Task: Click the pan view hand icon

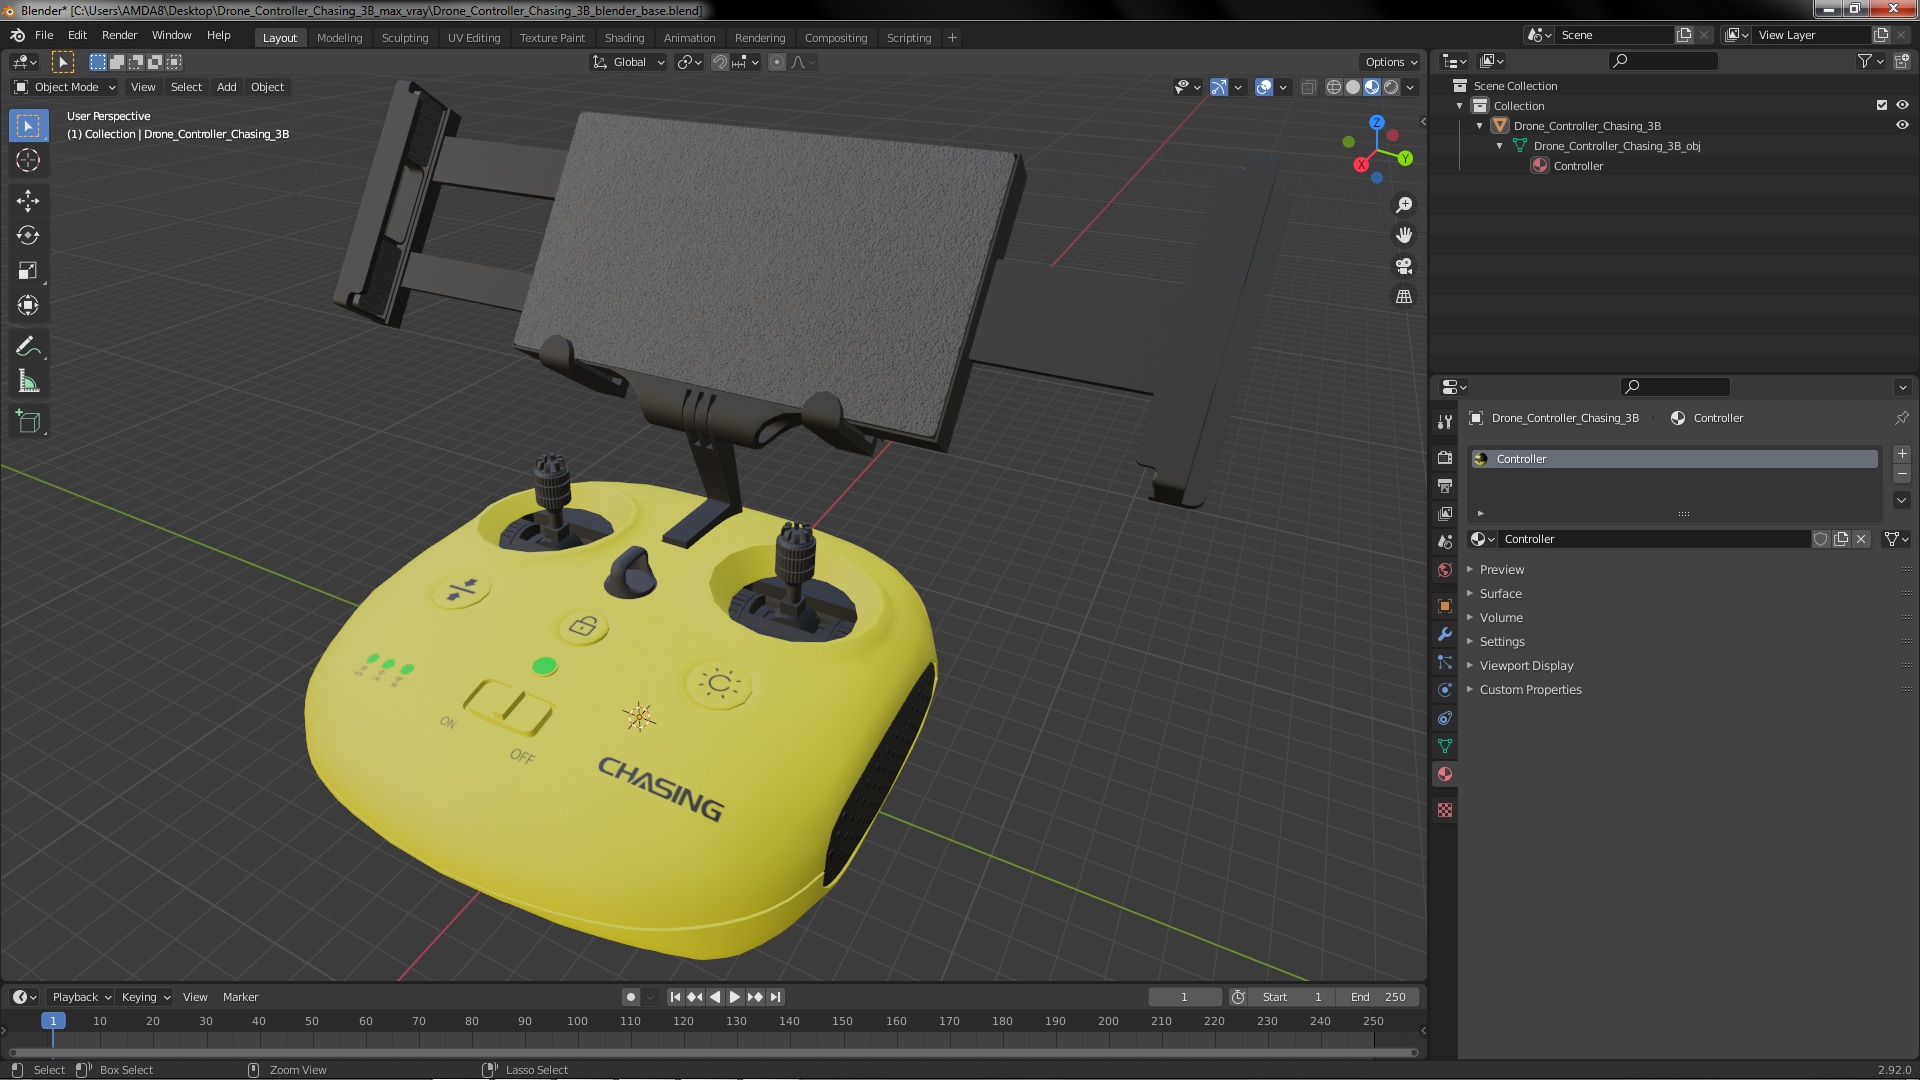Action: click(x=1404, y=235)
